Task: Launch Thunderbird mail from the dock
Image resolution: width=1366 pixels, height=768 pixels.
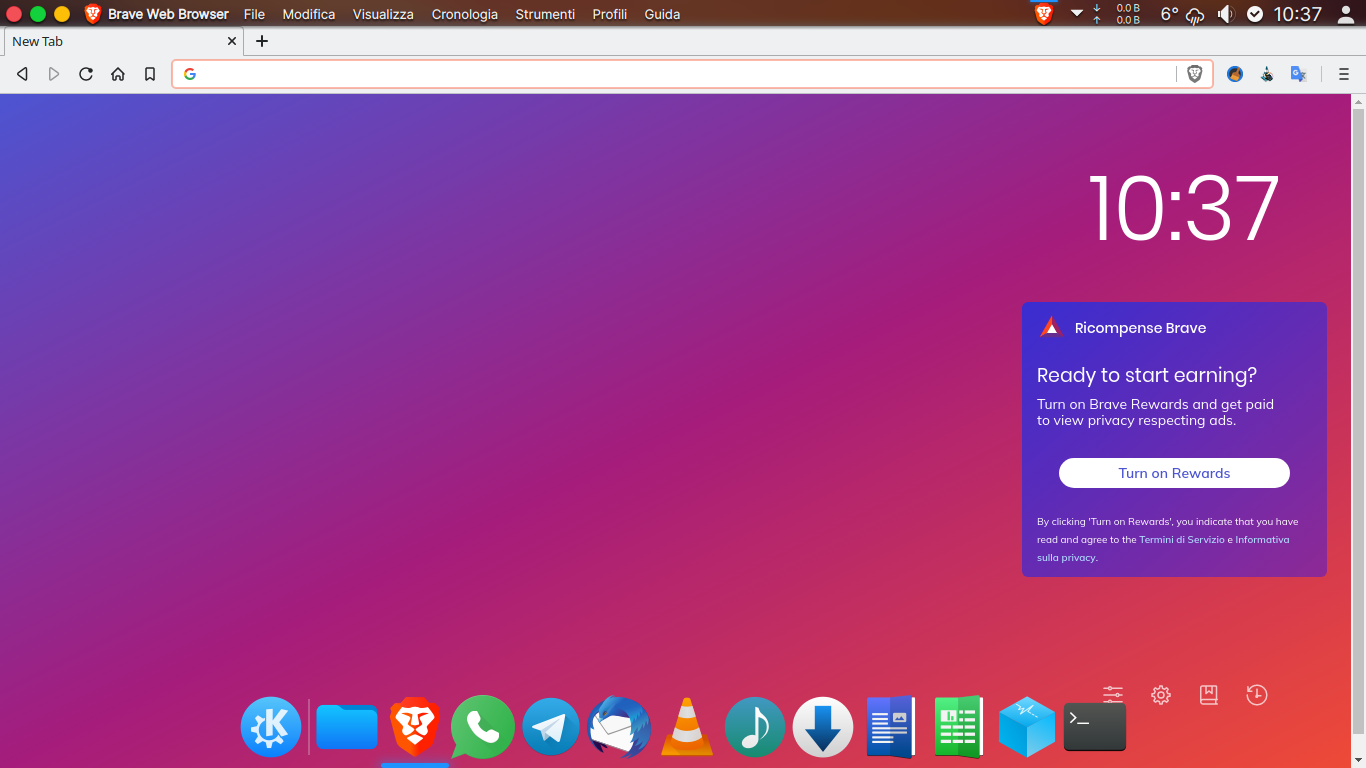Action: tap(619, 727)
